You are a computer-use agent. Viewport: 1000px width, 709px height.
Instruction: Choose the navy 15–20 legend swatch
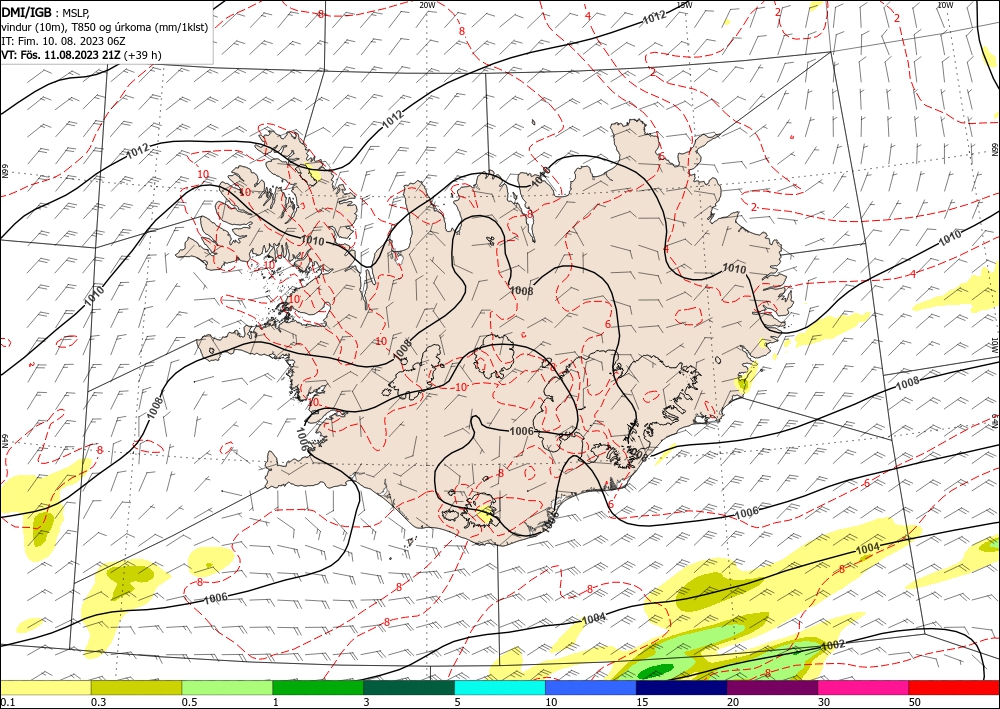[x=682, y=687]
